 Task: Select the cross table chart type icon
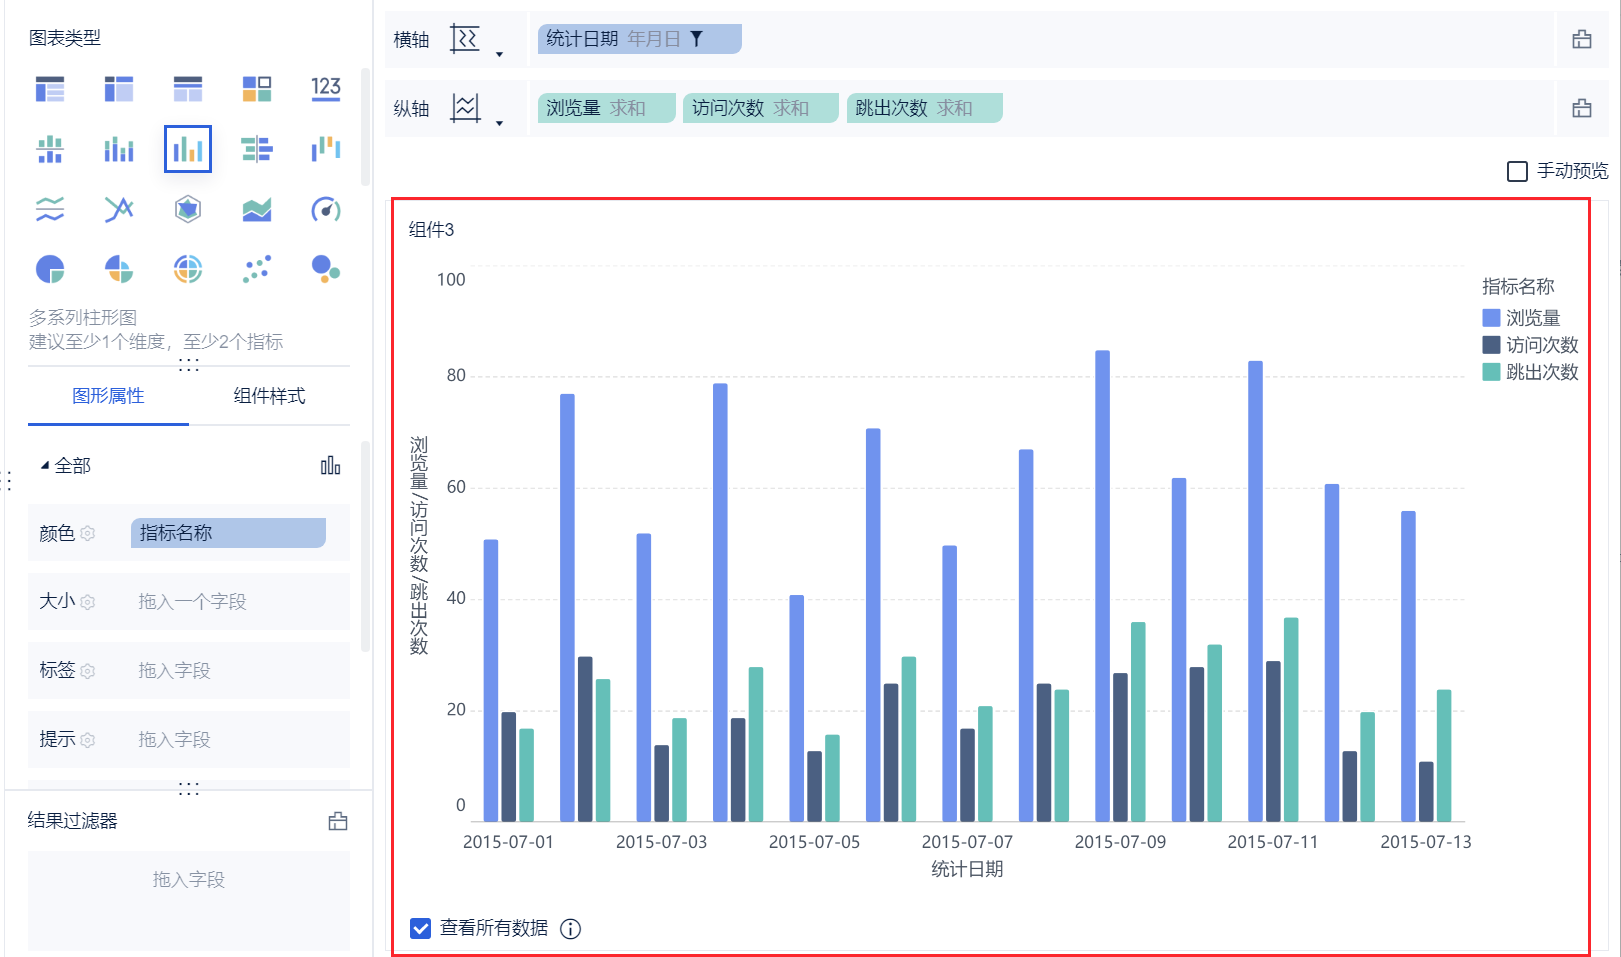pos(119,89)
